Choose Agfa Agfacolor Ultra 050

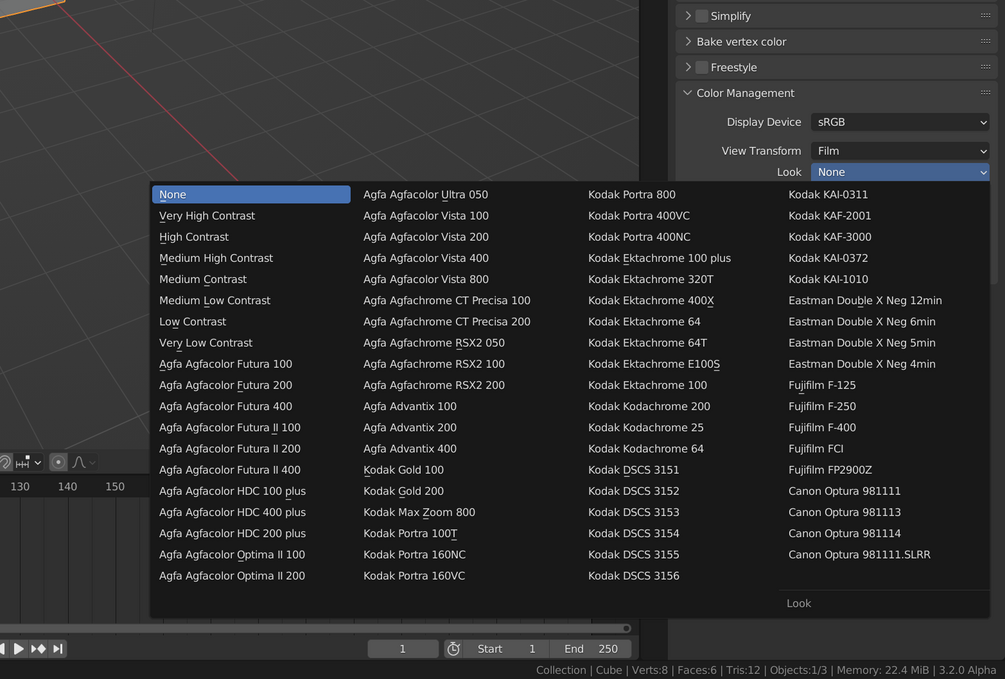pos(426,194)
